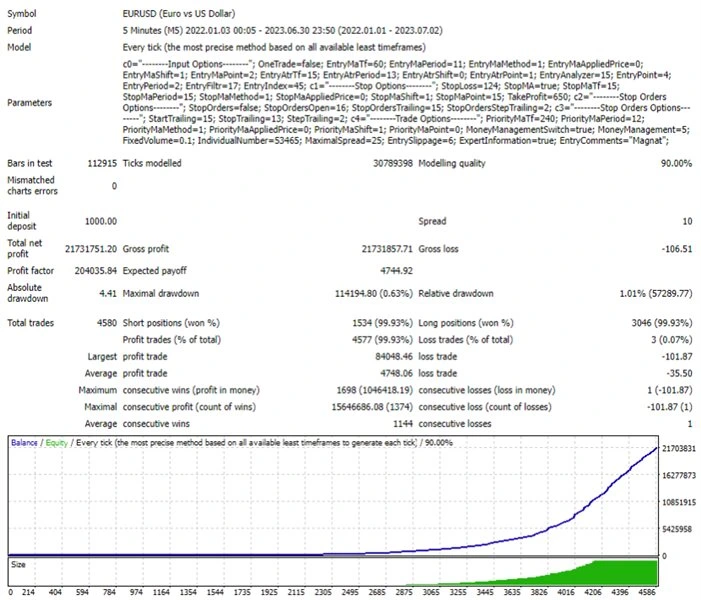The image size is (701, 600).
Task: Click Ticks modelled value 30789398
Action: [393, 164]
